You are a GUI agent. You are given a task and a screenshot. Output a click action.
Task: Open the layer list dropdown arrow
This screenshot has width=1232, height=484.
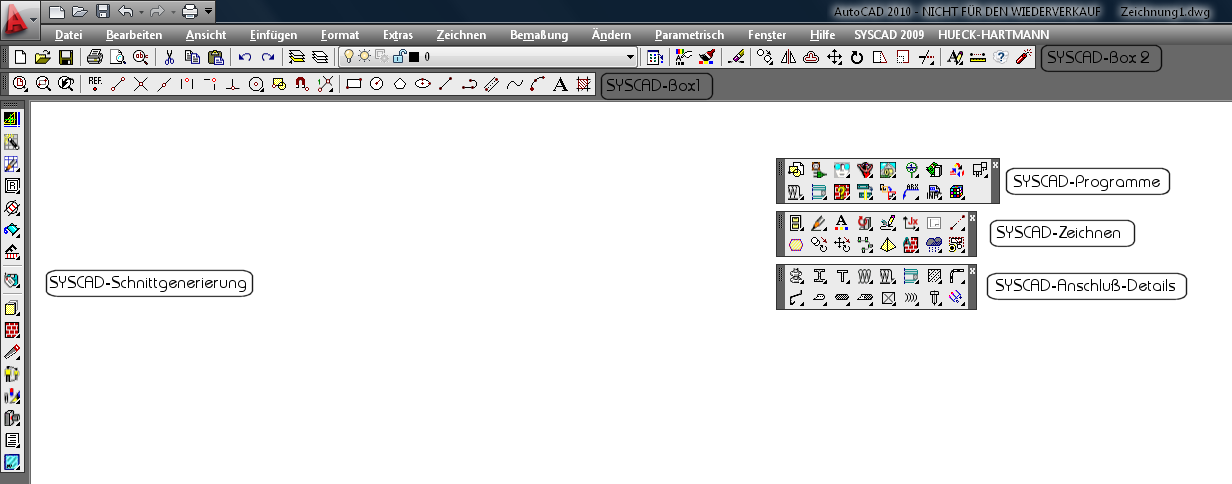630,58
